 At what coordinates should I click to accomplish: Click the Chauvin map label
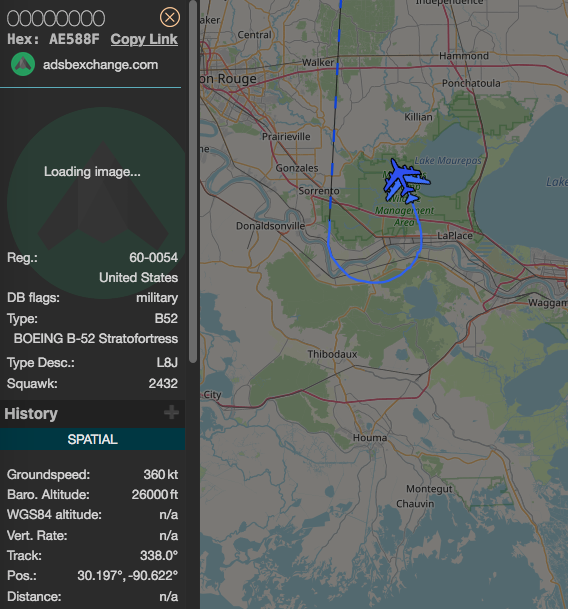415,504
